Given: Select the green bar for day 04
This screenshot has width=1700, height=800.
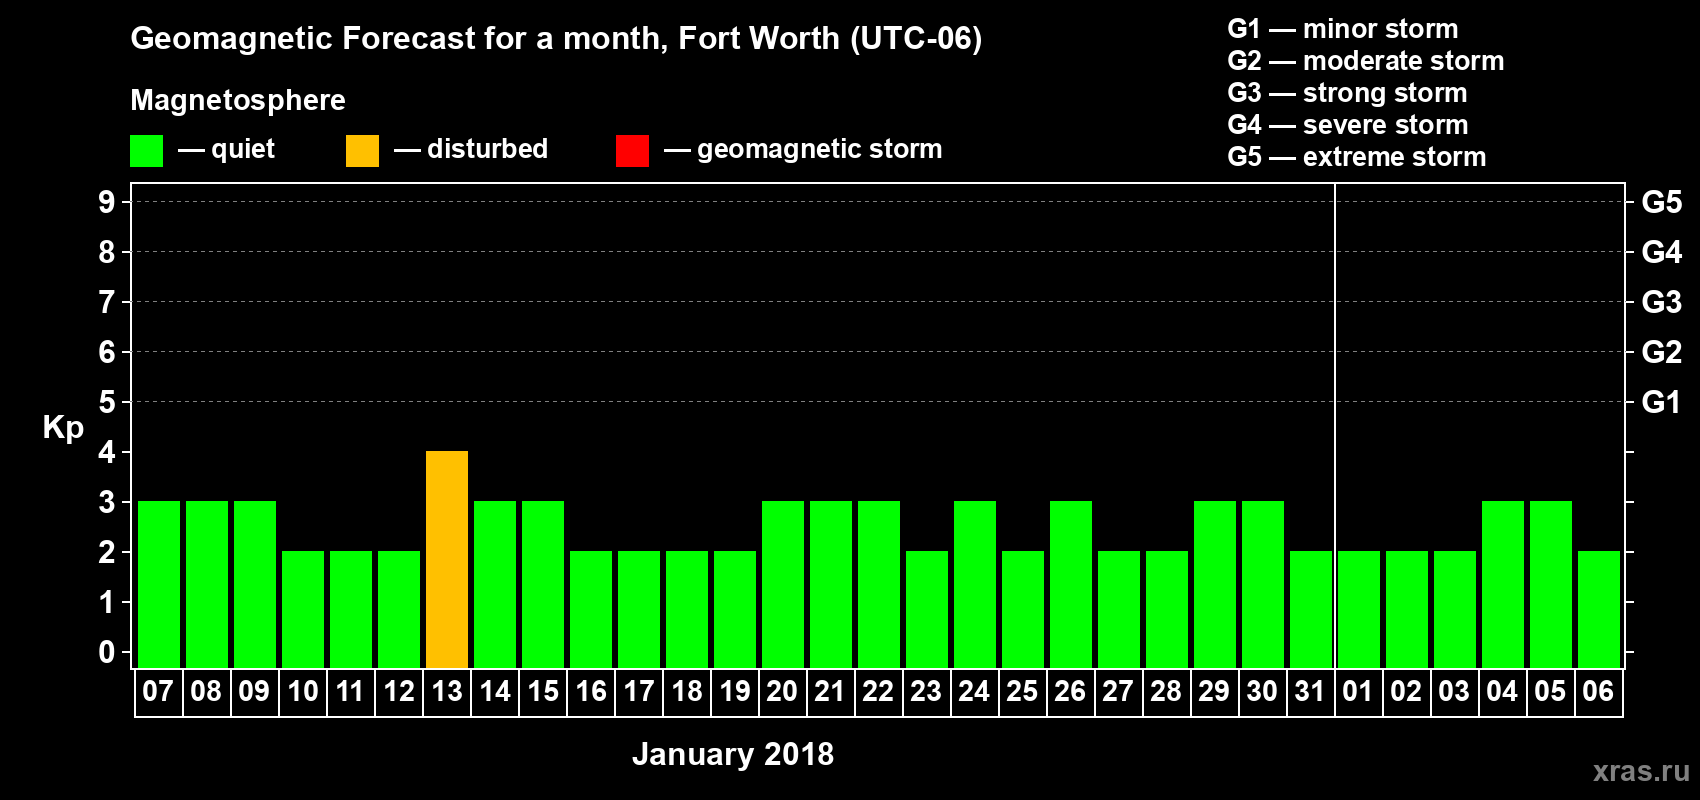Looking at the screenshot, I should (x=1503, y=584).
